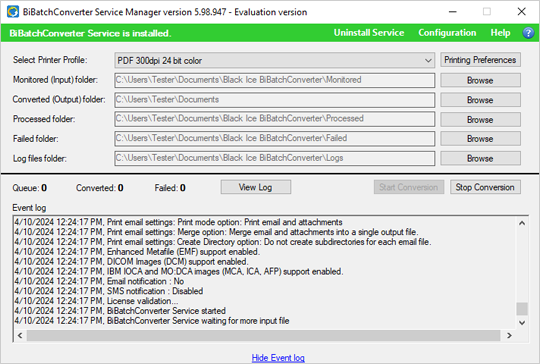Close the Service Manager window

pyautogui.click(x=521, y=12)
